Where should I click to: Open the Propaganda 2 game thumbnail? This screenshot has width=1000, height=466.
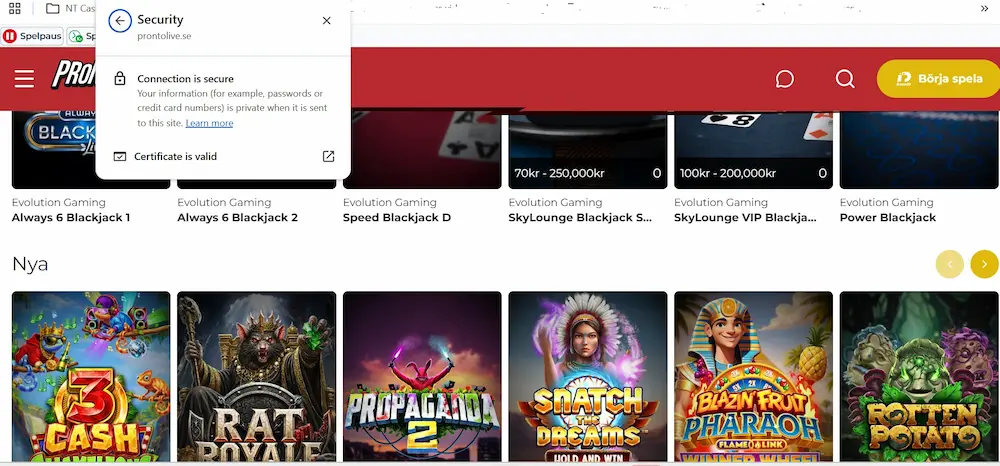(x=422, y=376)
